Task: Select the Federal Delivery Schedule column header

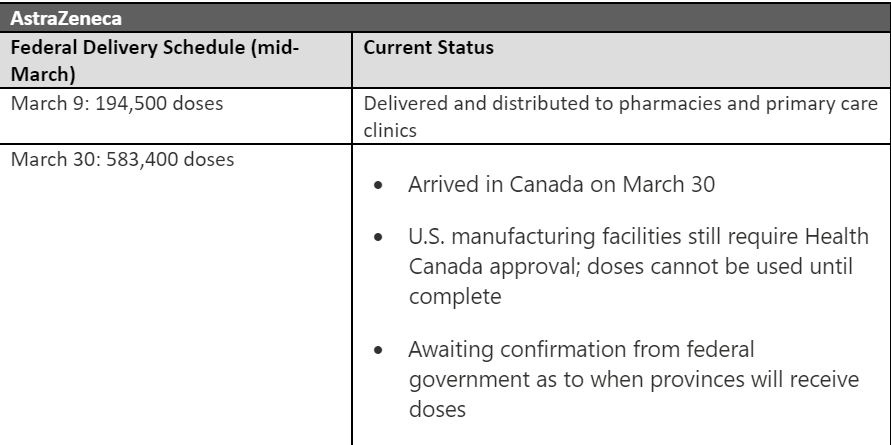Action: click(176, 60)
